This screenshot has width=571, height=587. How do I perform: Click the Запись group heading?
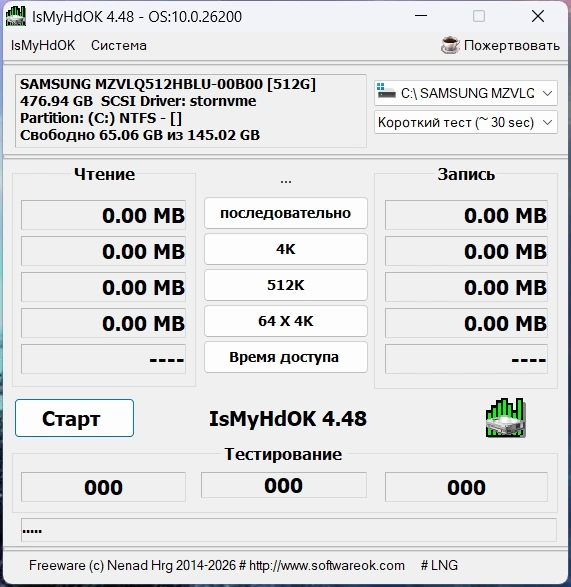pyautogui.click(x=466, y=174)
